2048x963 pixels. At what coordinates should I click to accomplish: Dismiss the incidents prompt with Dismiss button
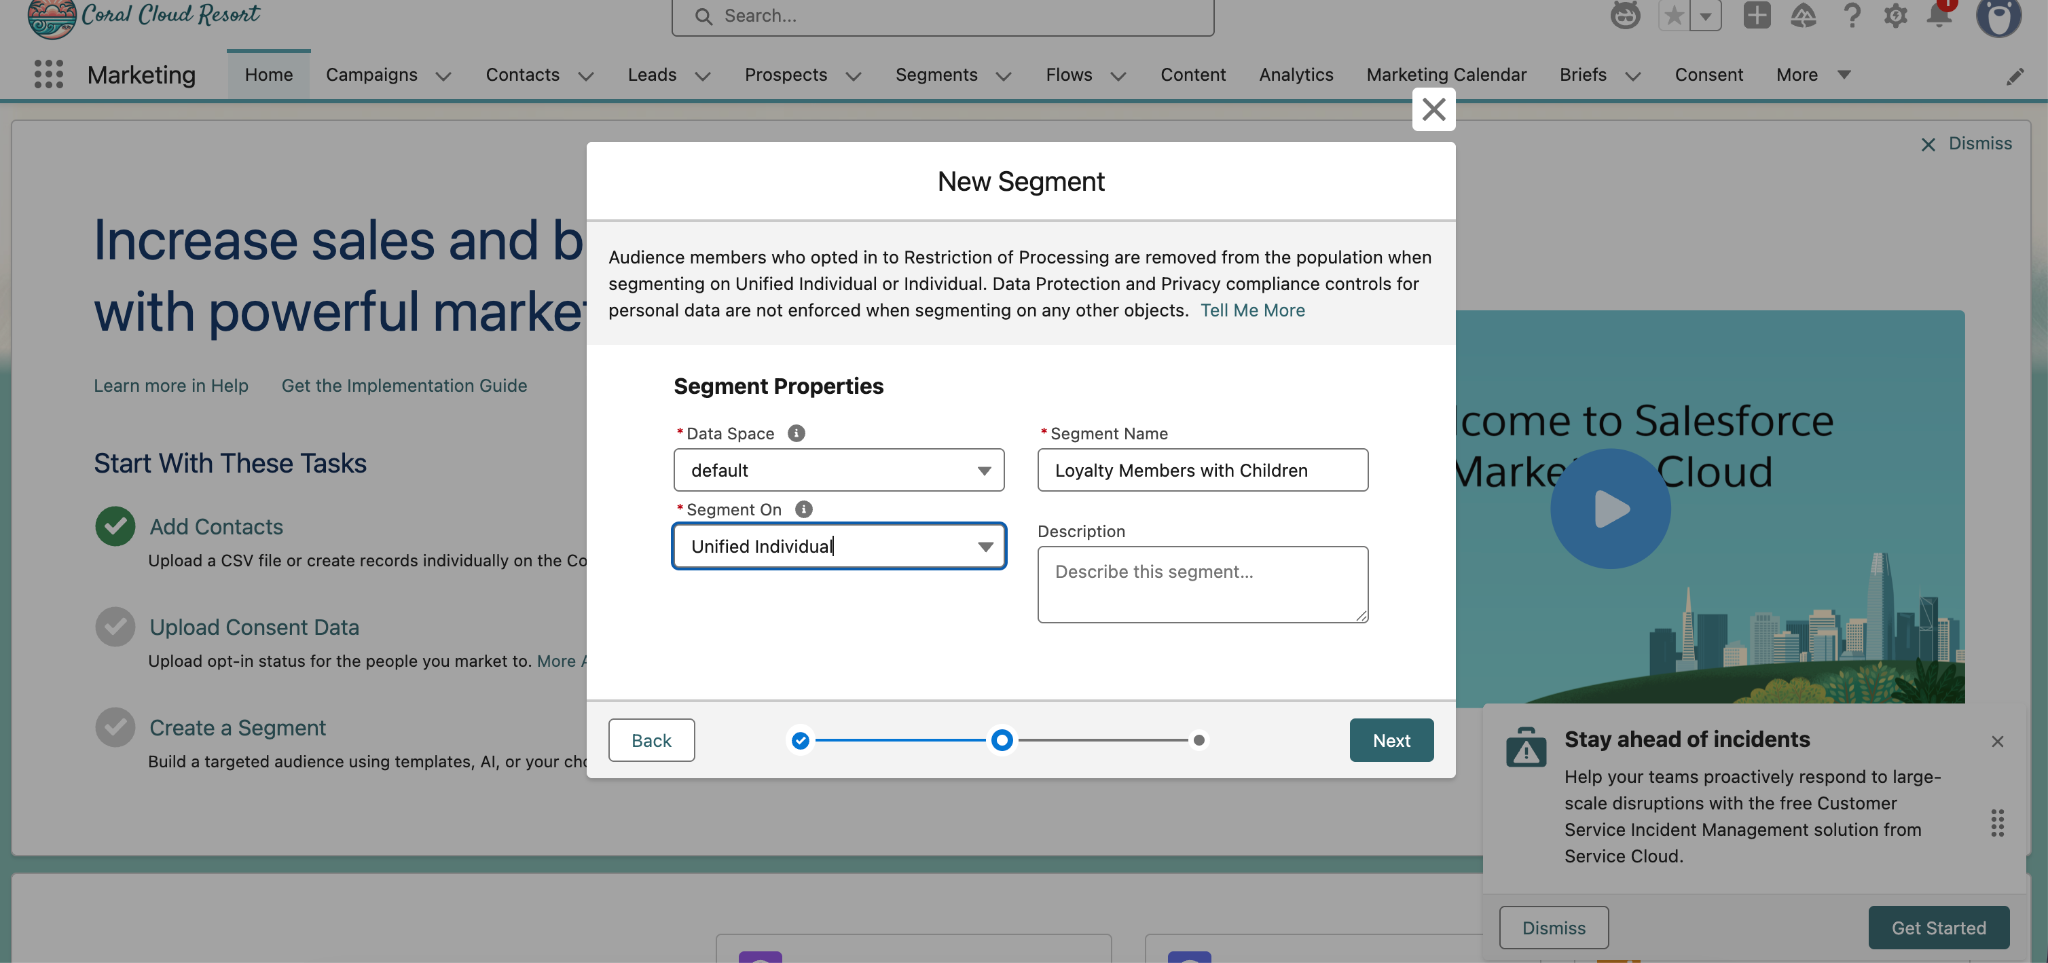click(1554, 928)
